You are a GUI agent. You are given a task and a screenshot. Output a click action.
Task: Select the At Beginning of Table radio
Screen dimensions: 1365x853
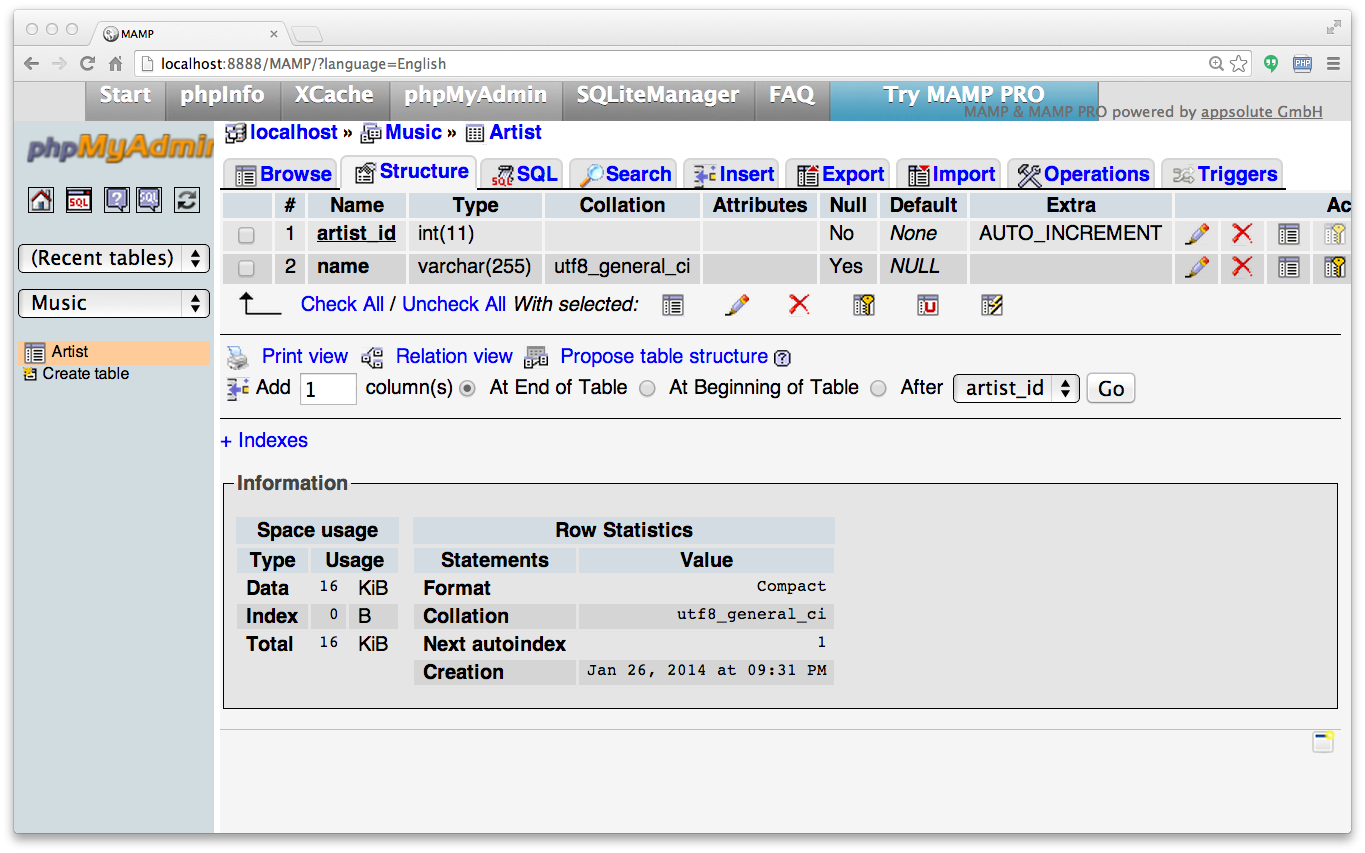648,389
